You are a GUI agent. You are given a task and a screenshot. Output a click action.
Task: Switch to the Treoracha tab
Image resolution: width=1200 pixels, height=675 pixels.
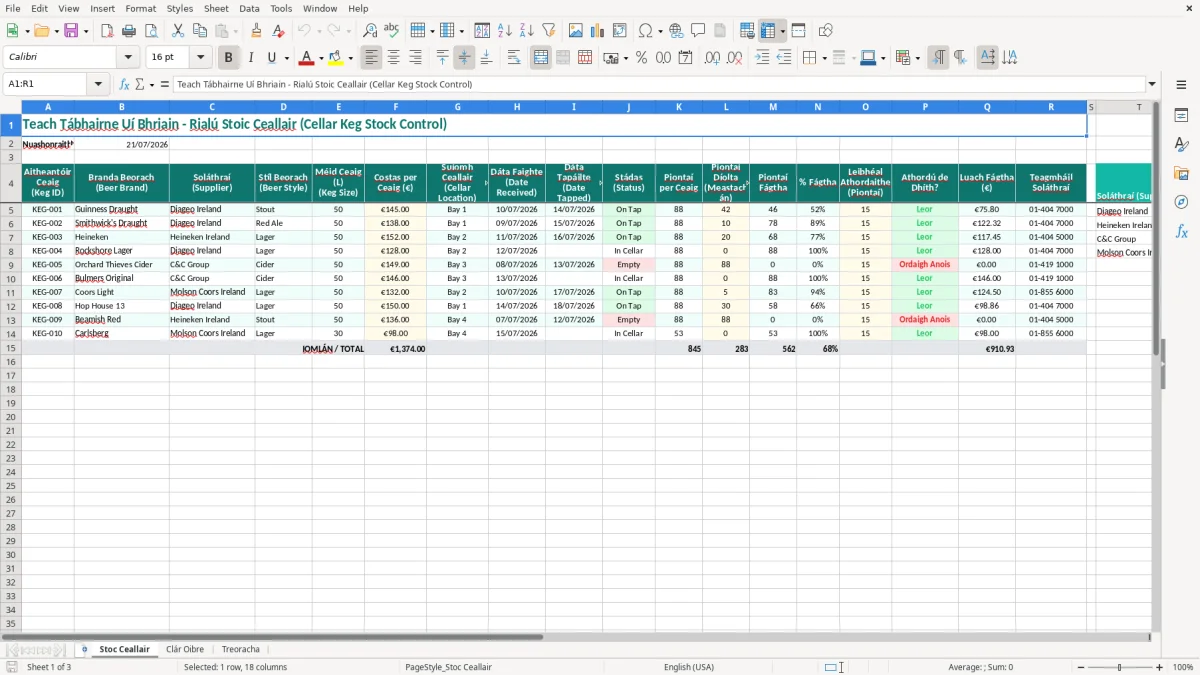[241, 649]
